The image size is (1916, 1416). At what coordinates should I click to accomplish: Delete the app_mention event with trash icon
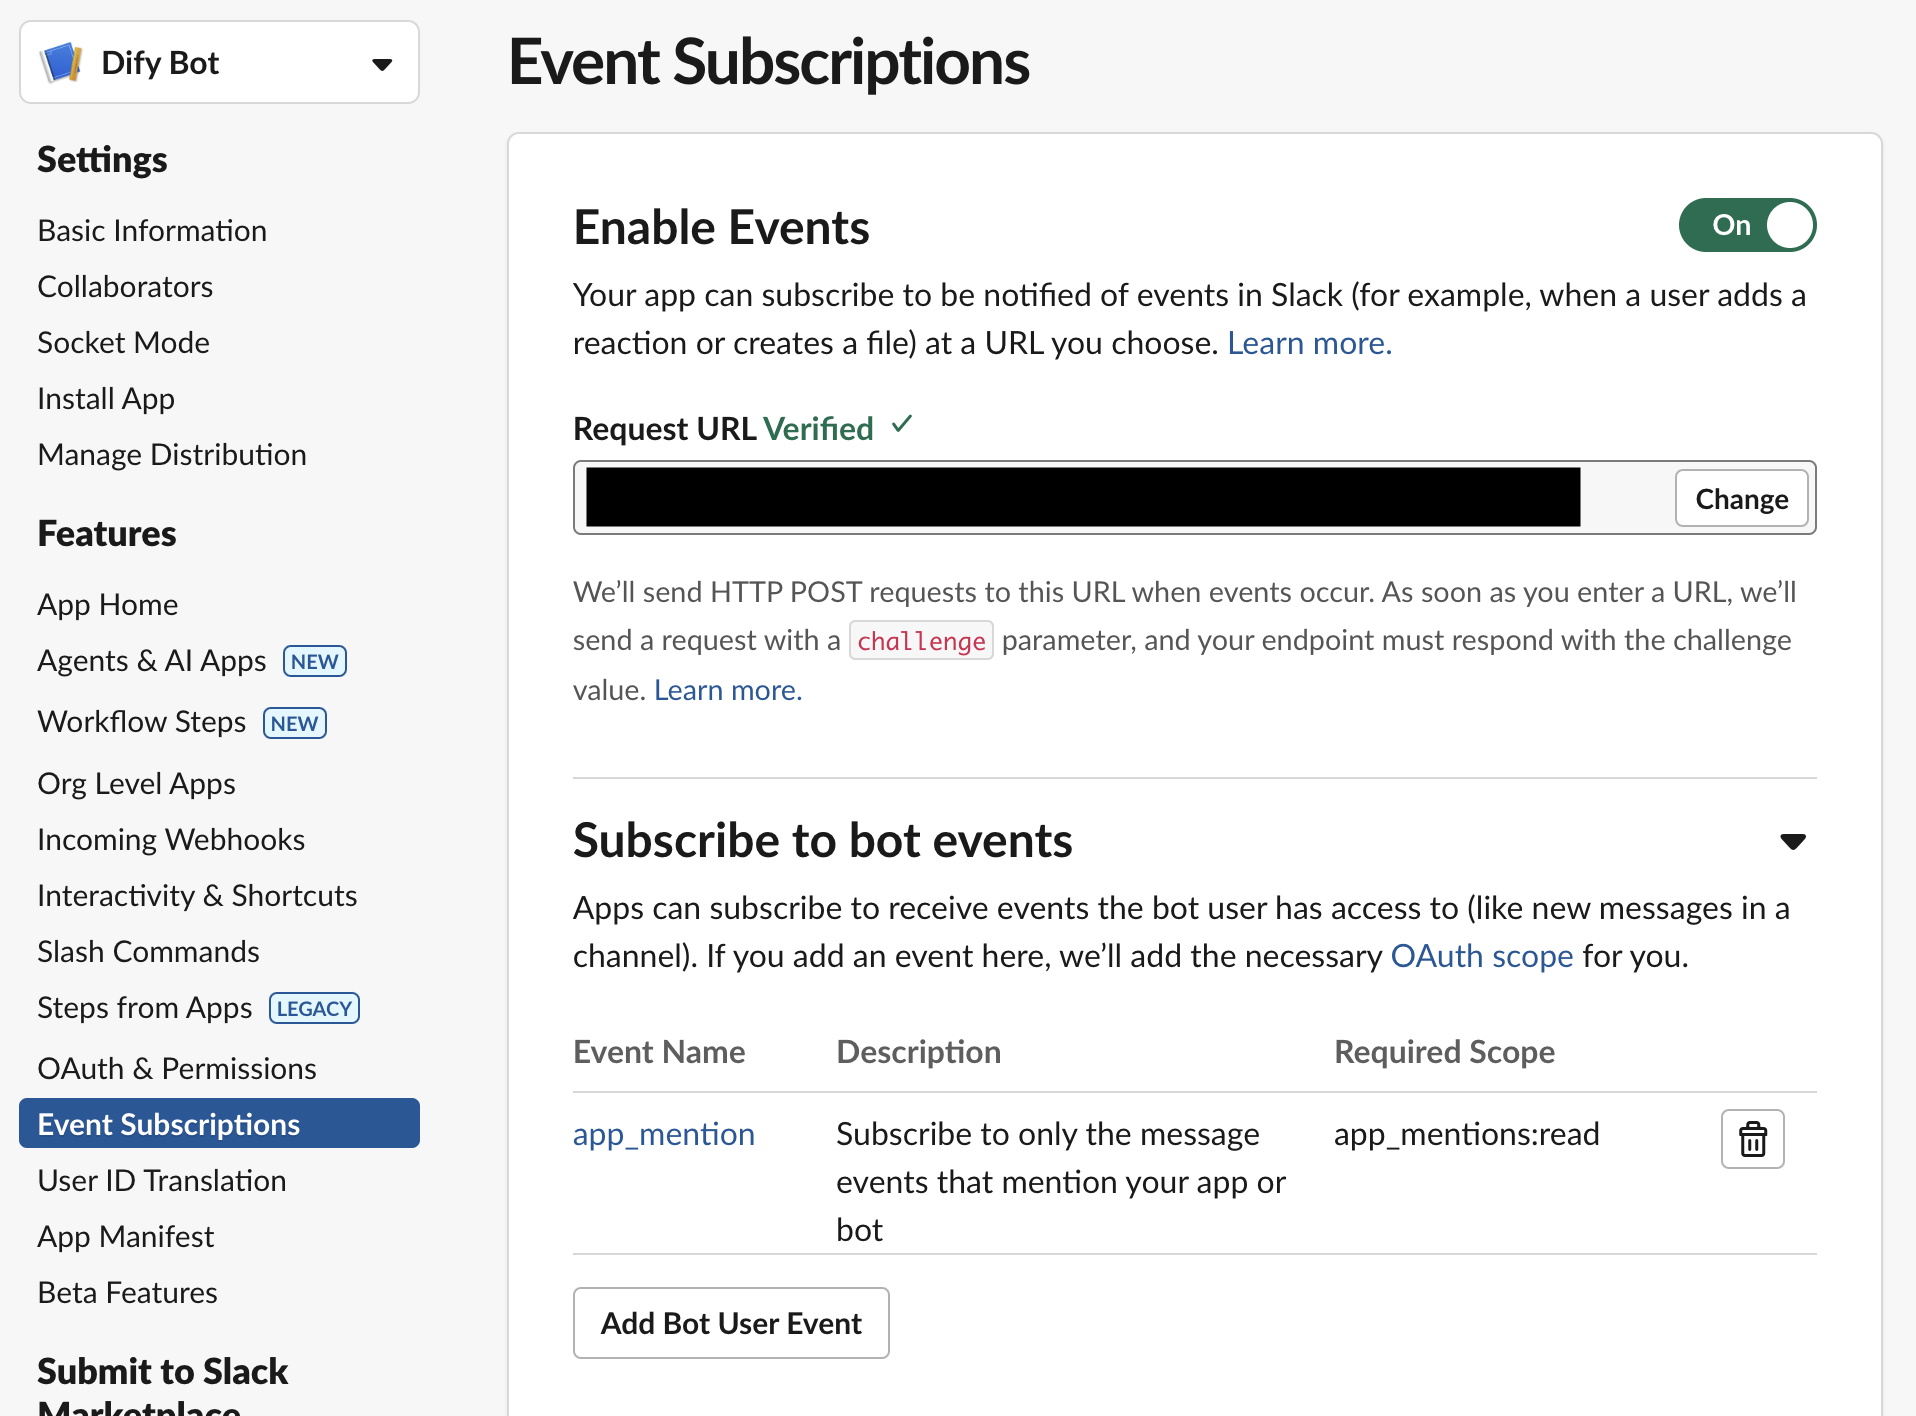[x=1752, y=1139]
